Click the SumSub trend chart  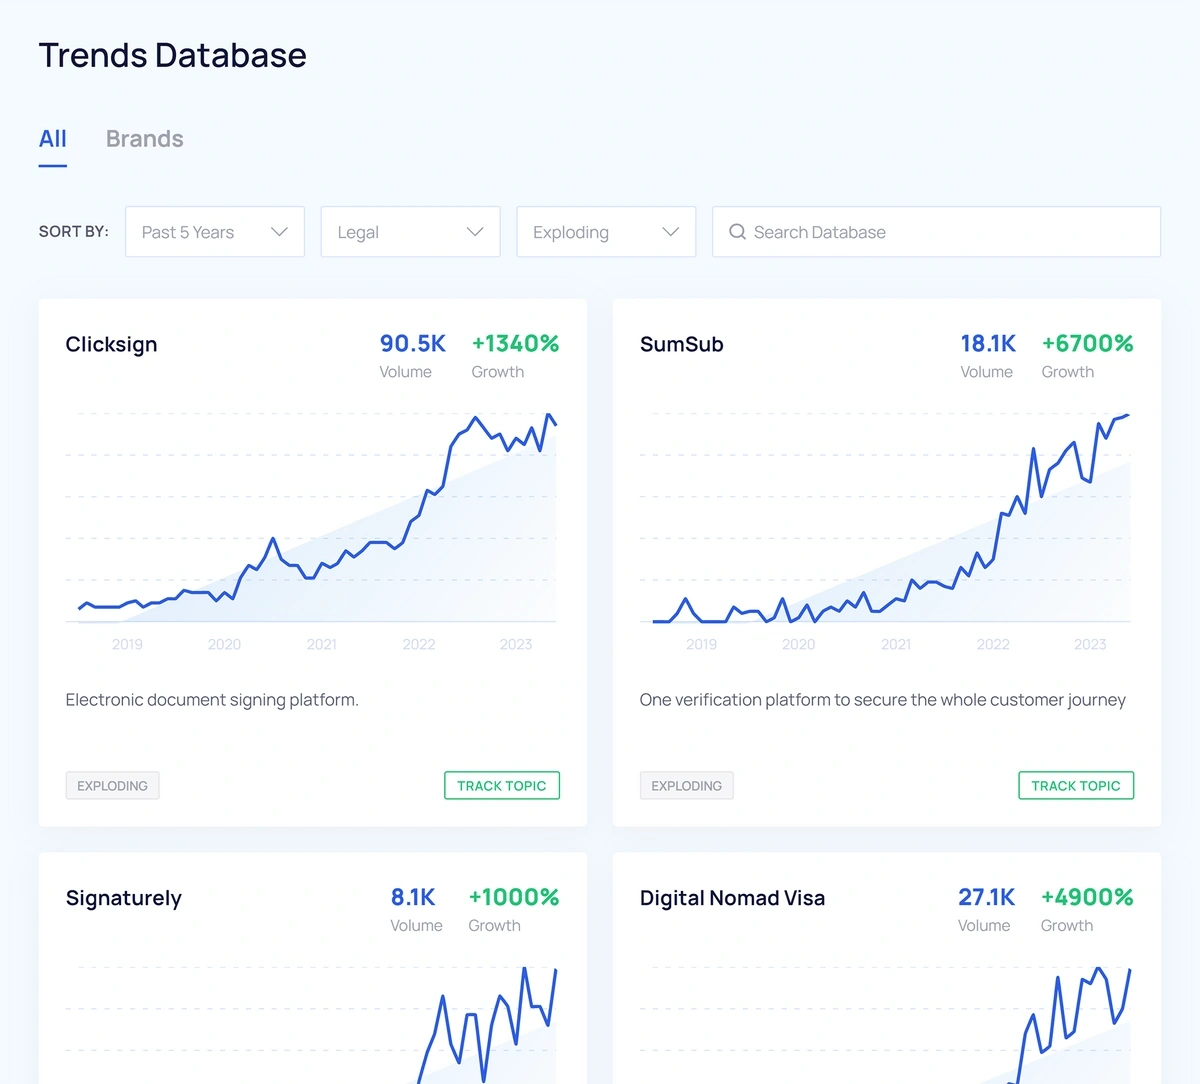[x=886, y=520]
